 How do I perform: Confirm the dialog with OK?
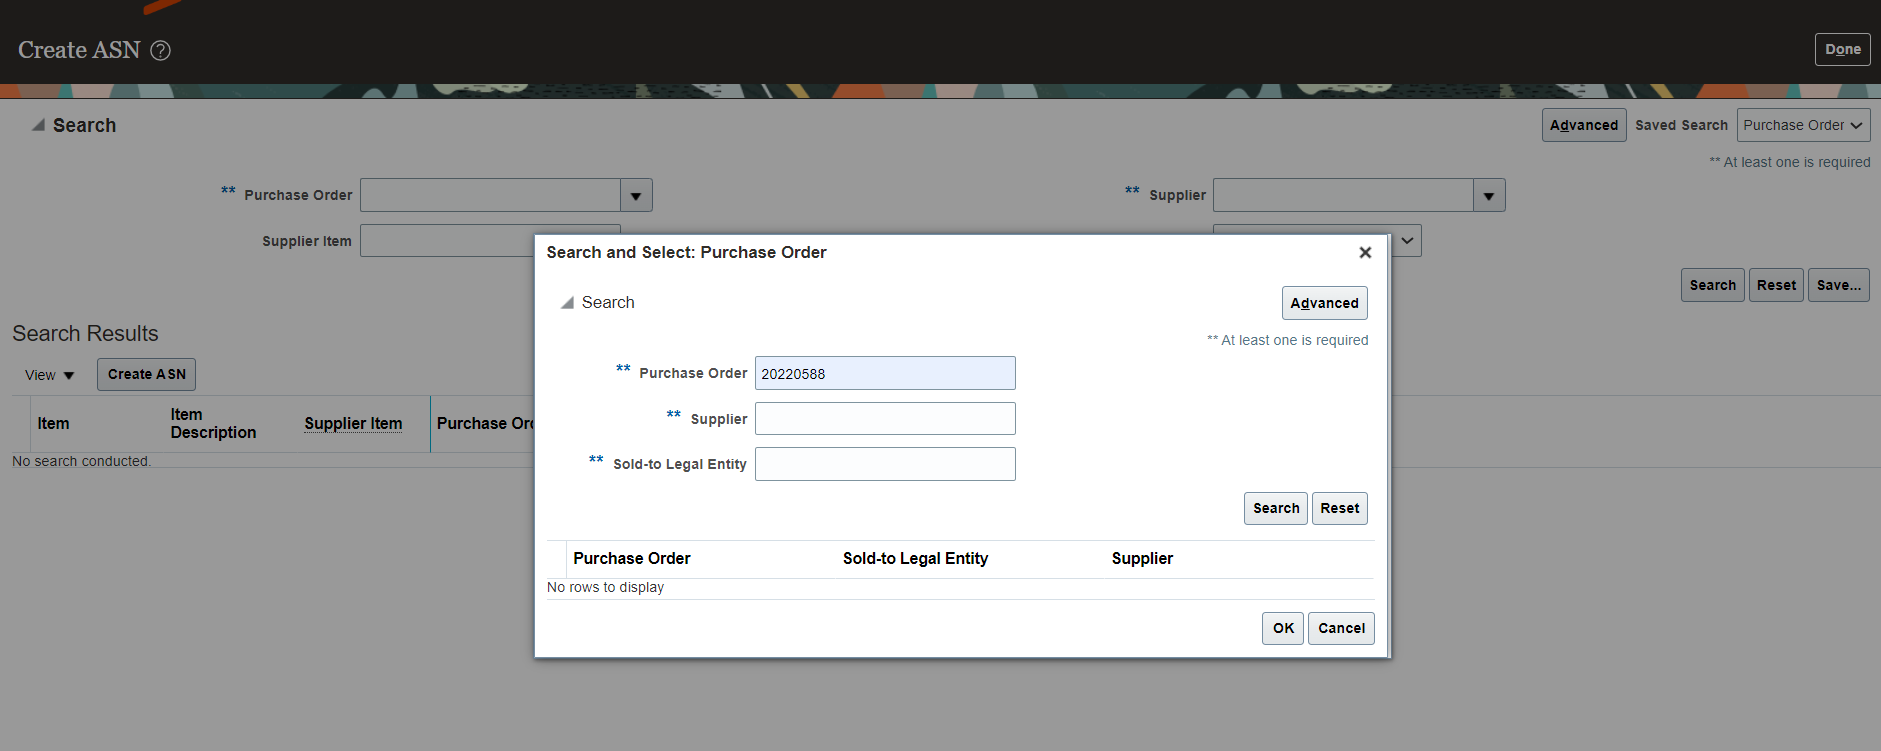1283,628
